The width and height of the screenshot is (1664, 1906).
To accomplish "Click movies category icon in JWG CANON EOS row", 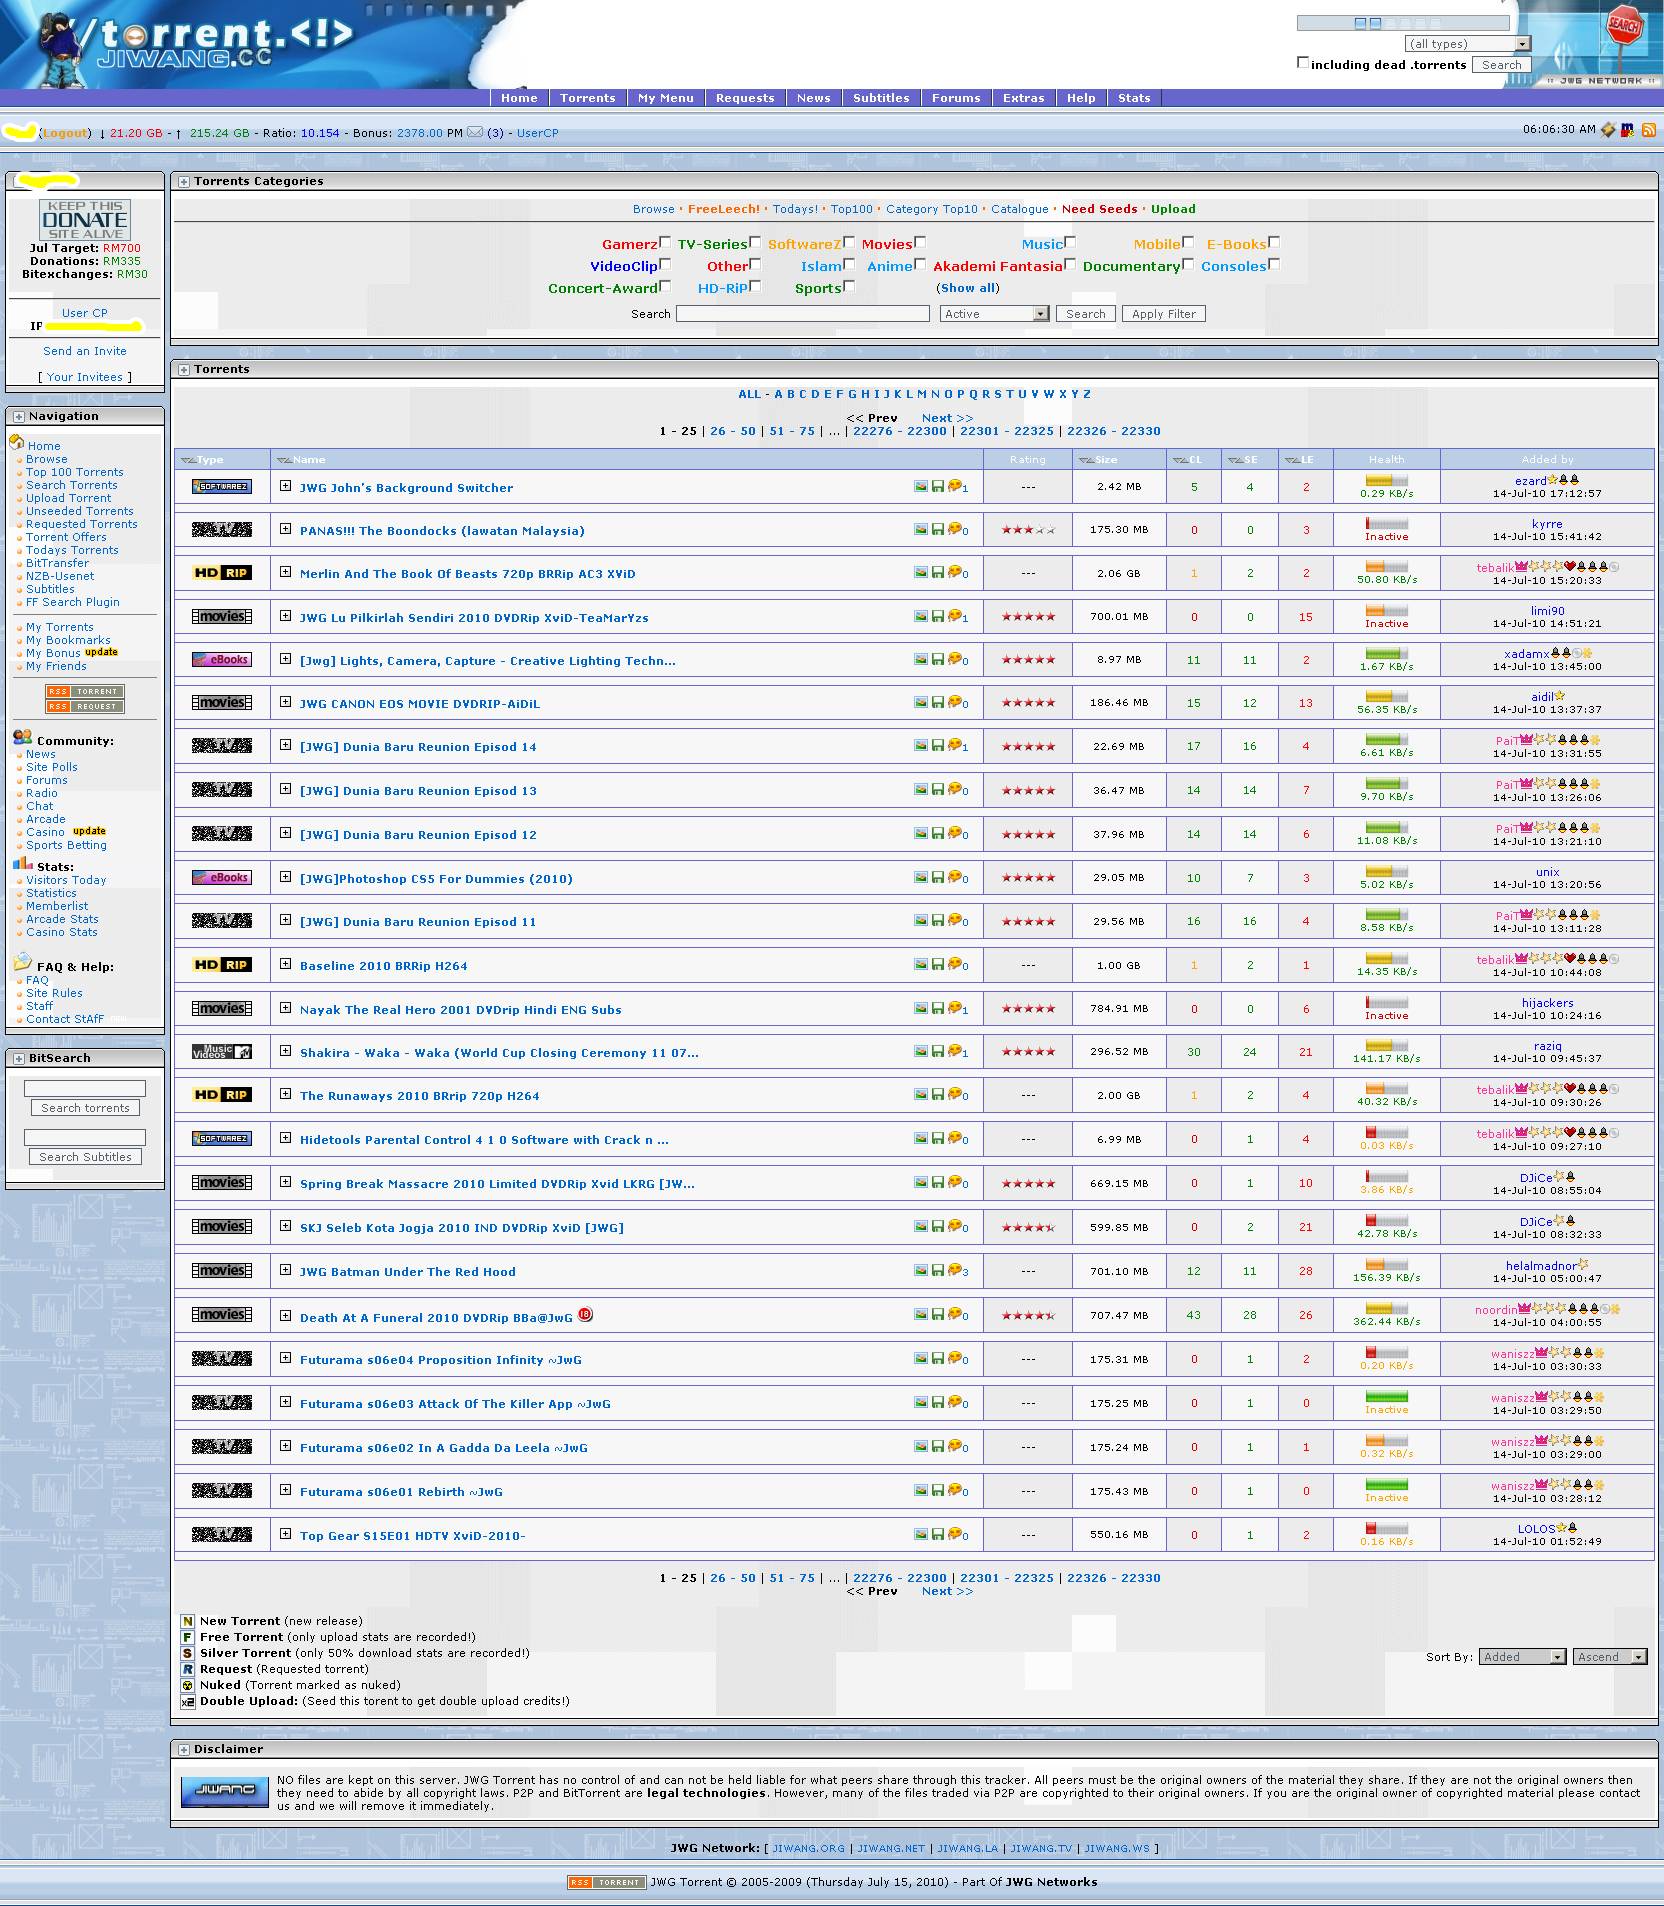I will click(222, 703).
